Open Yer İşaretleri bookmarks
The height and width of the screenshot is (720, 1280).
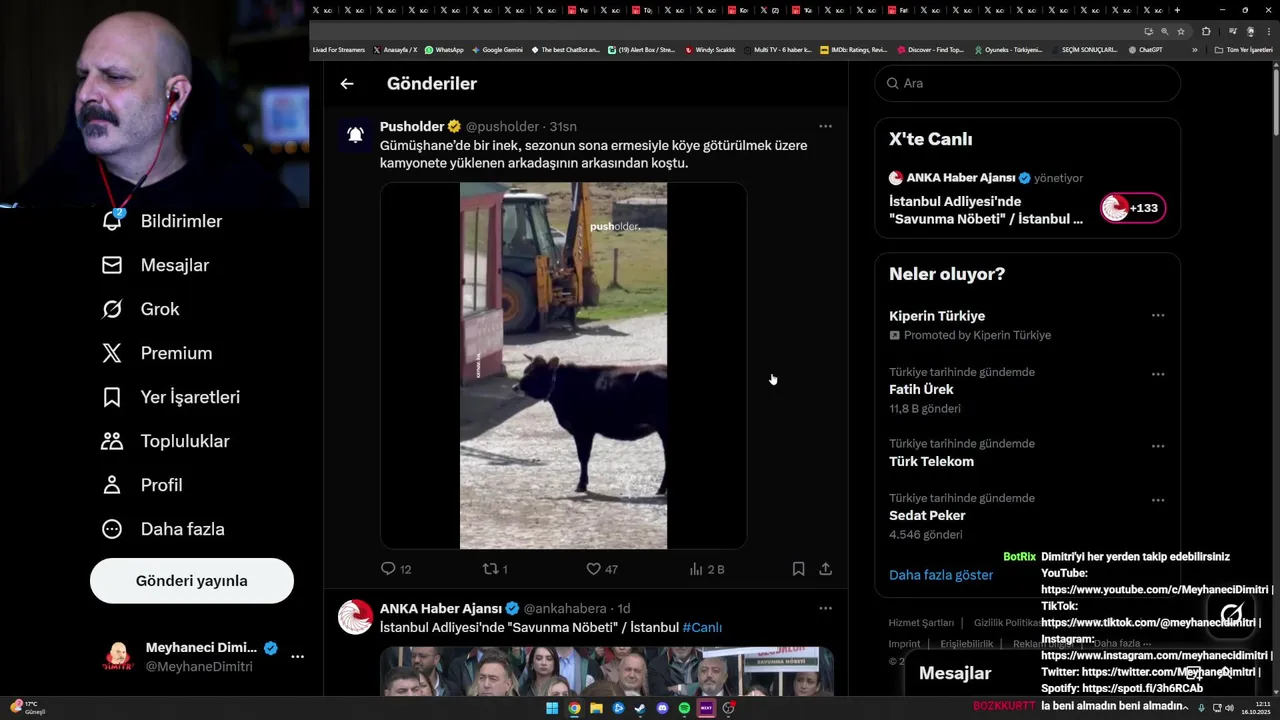(x=171, y=397)
